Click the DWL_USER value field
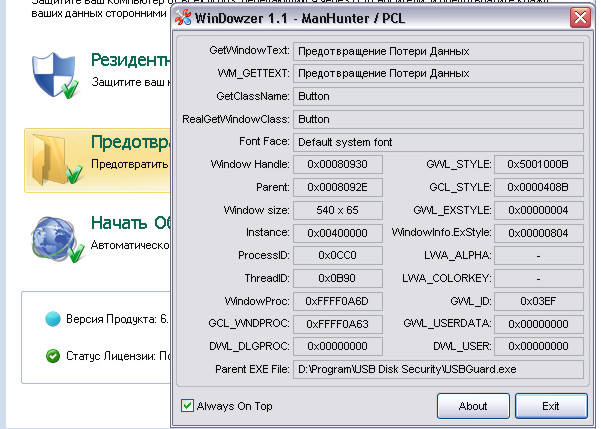This screenshot has height=429, width=601. coord(539,346)
